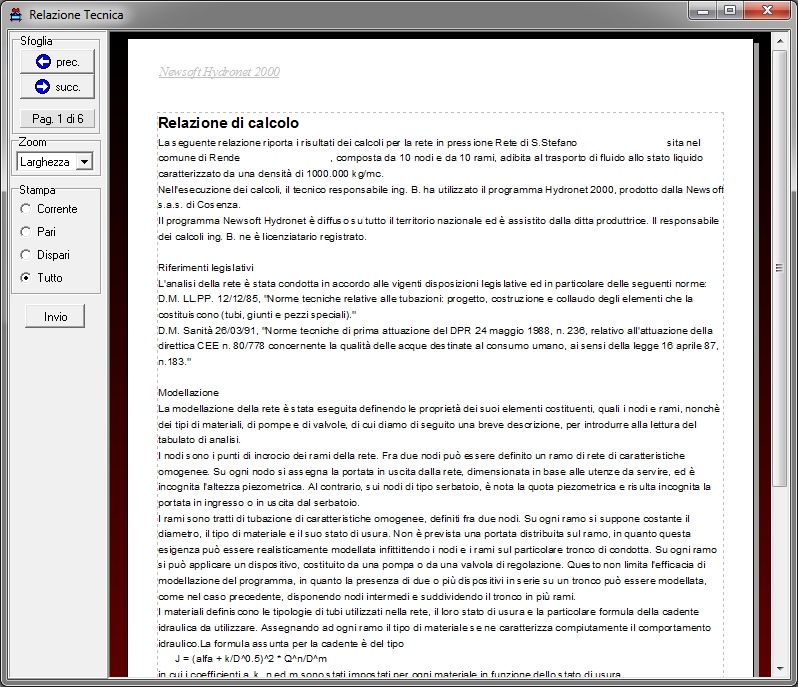The width and height of the screenshot is (798, 687).
Task: Click the Invio button
Action: 55,317
